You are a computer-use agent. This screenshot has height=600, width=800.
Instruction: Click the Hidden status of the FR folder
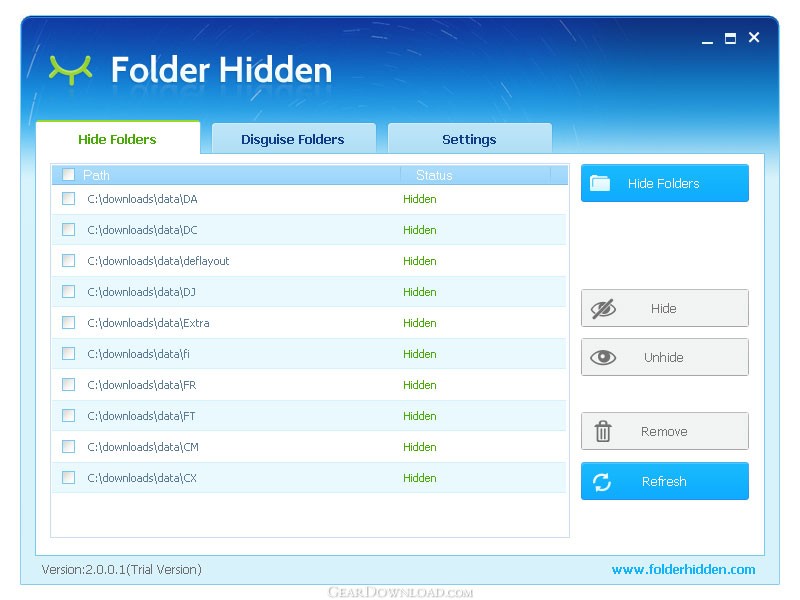pos(419,385)
